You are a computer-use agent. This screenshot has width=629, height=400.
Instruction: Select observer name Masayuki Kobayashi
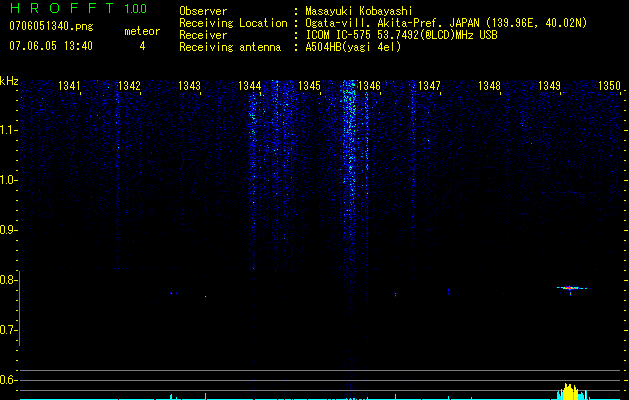[359, 11]
